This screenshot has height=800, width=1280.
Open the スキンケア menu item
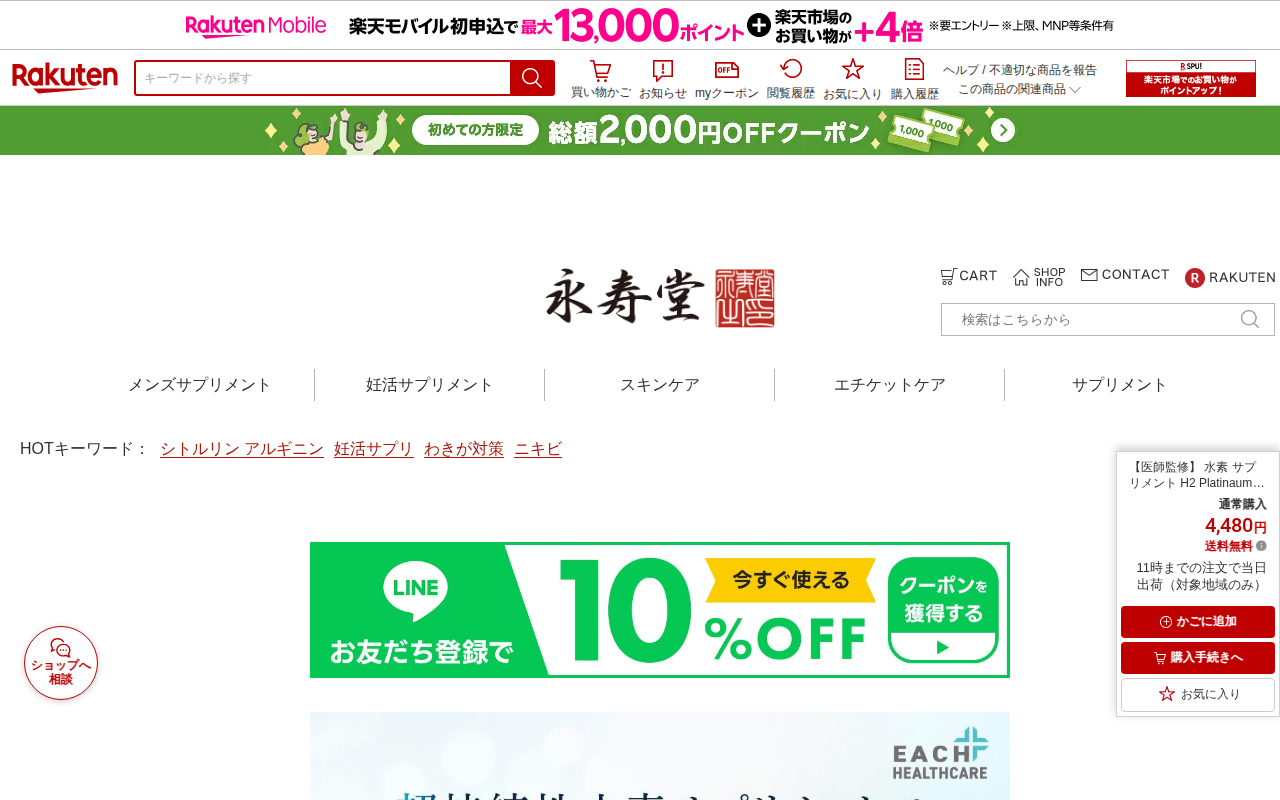660,385
